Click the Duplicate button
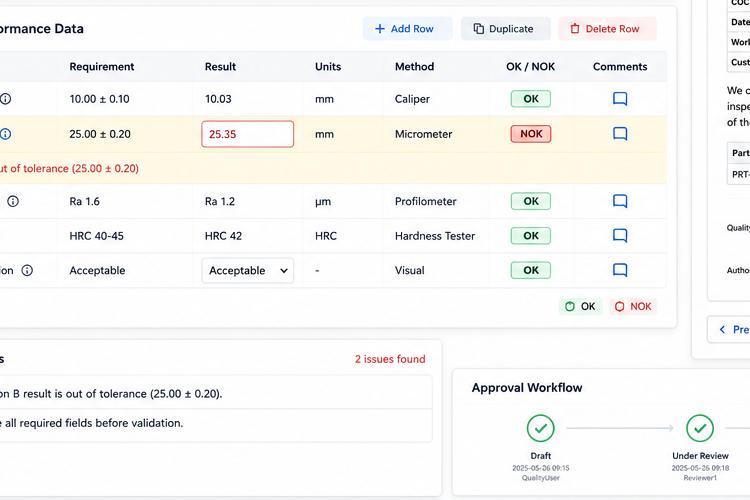Viewport: 750px width, 500px height. tap(506, 29)
